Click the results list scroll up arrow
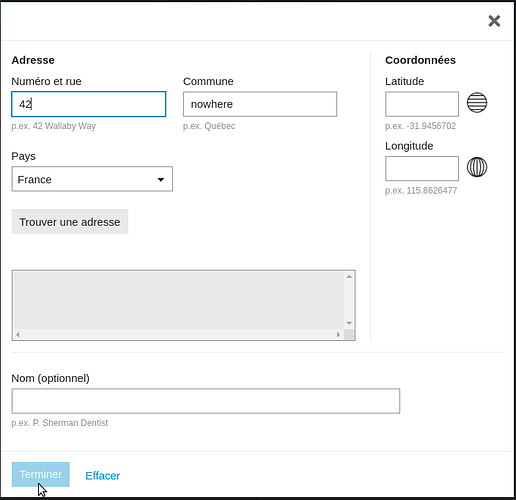The image size is (516, 500). [349, 277]
